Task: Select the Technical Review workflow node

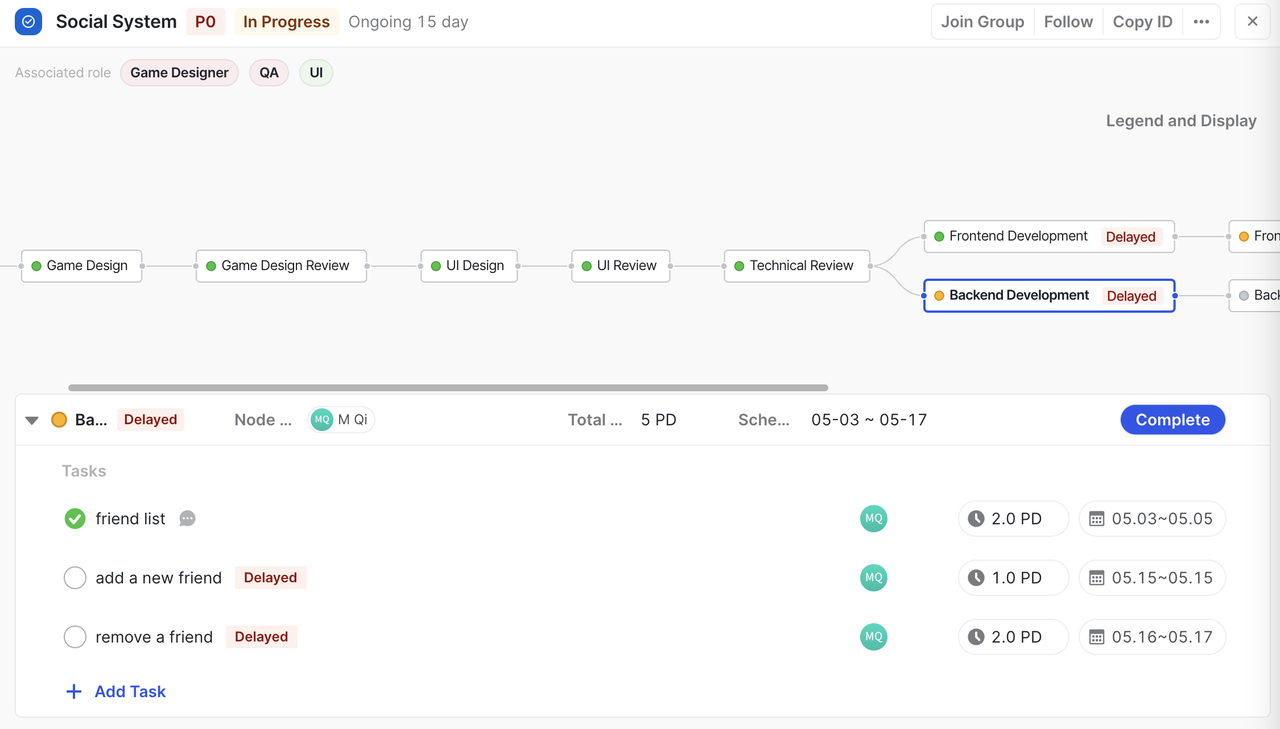Action: point(797,266)
